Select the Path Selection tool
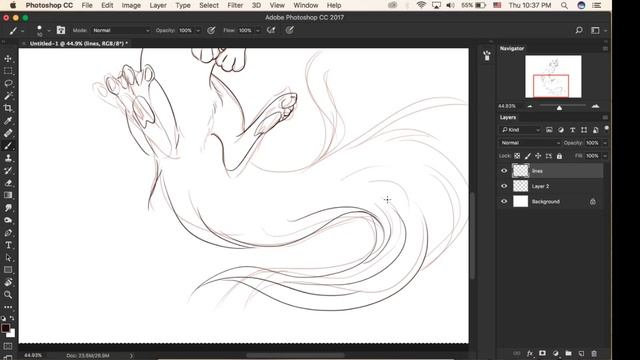 click(x=8, y=258)
